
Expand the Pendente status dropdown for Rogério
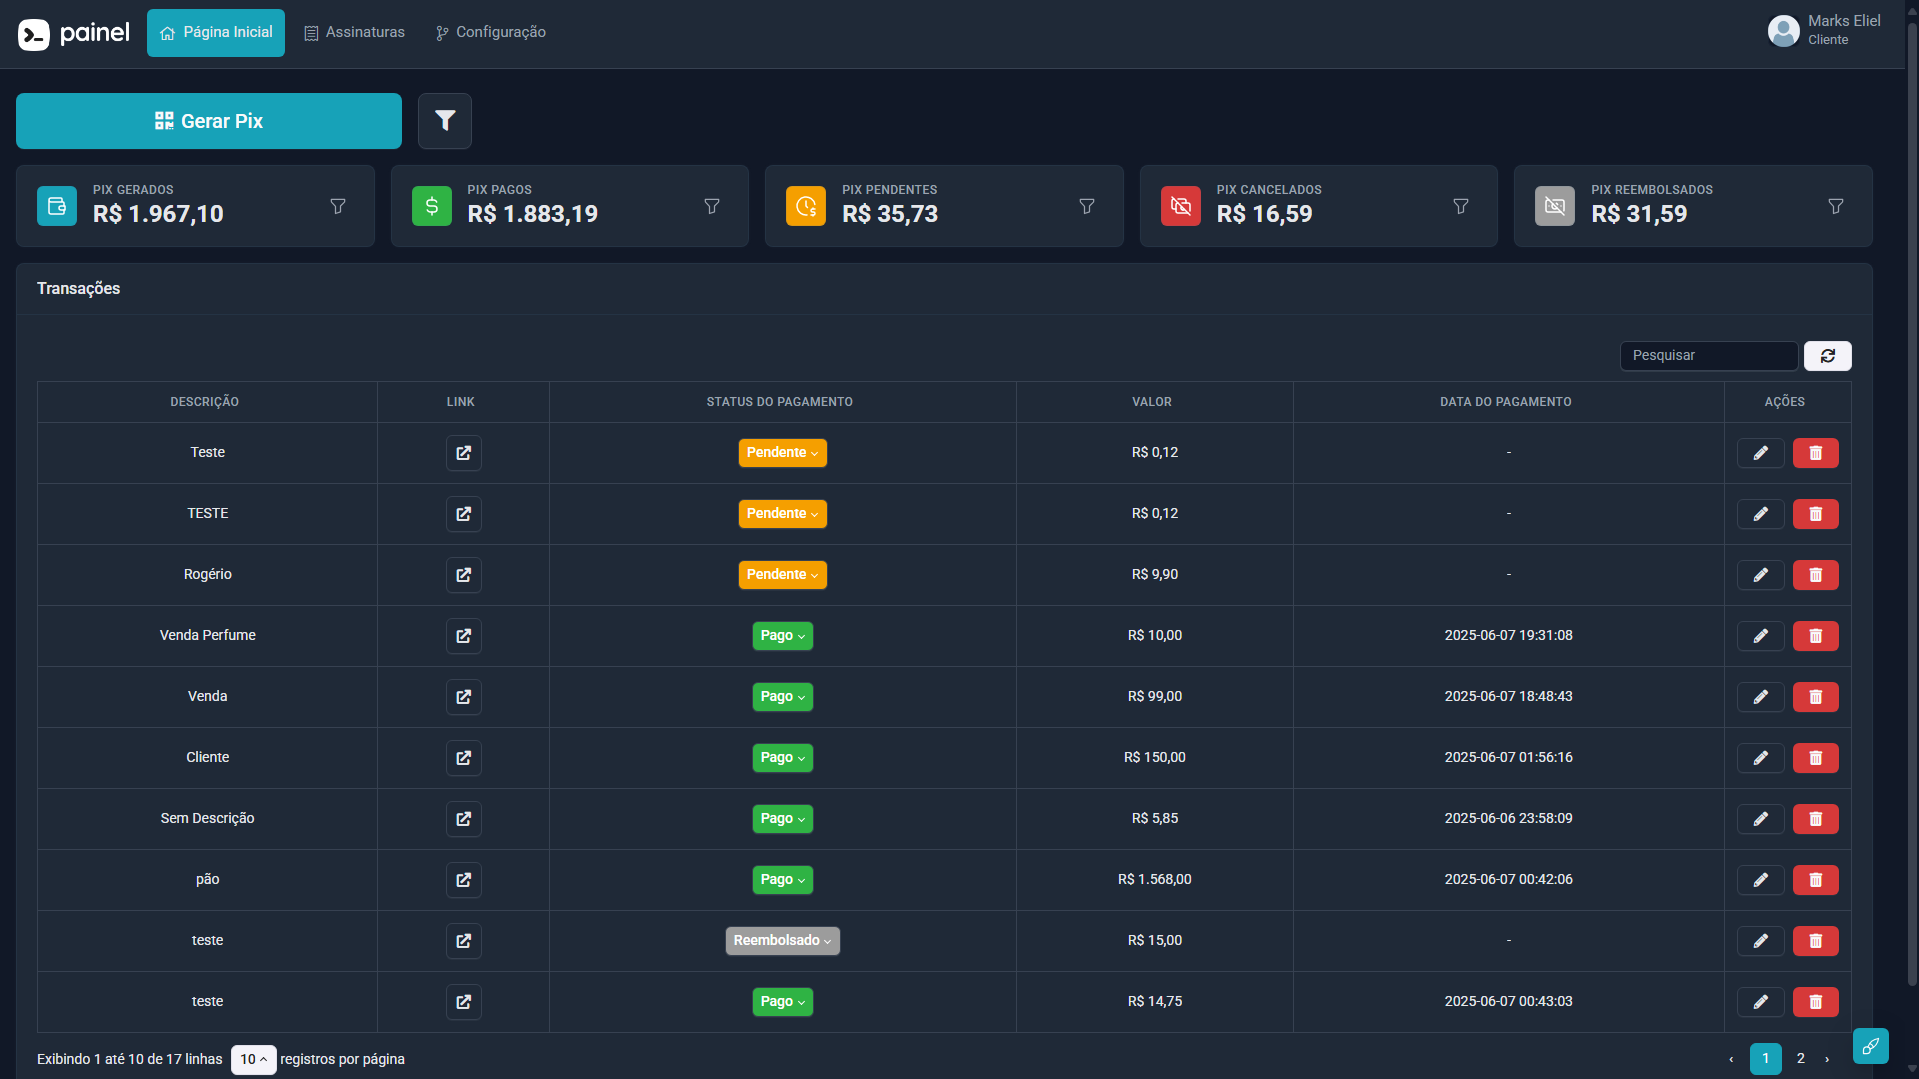pos(782,575)
